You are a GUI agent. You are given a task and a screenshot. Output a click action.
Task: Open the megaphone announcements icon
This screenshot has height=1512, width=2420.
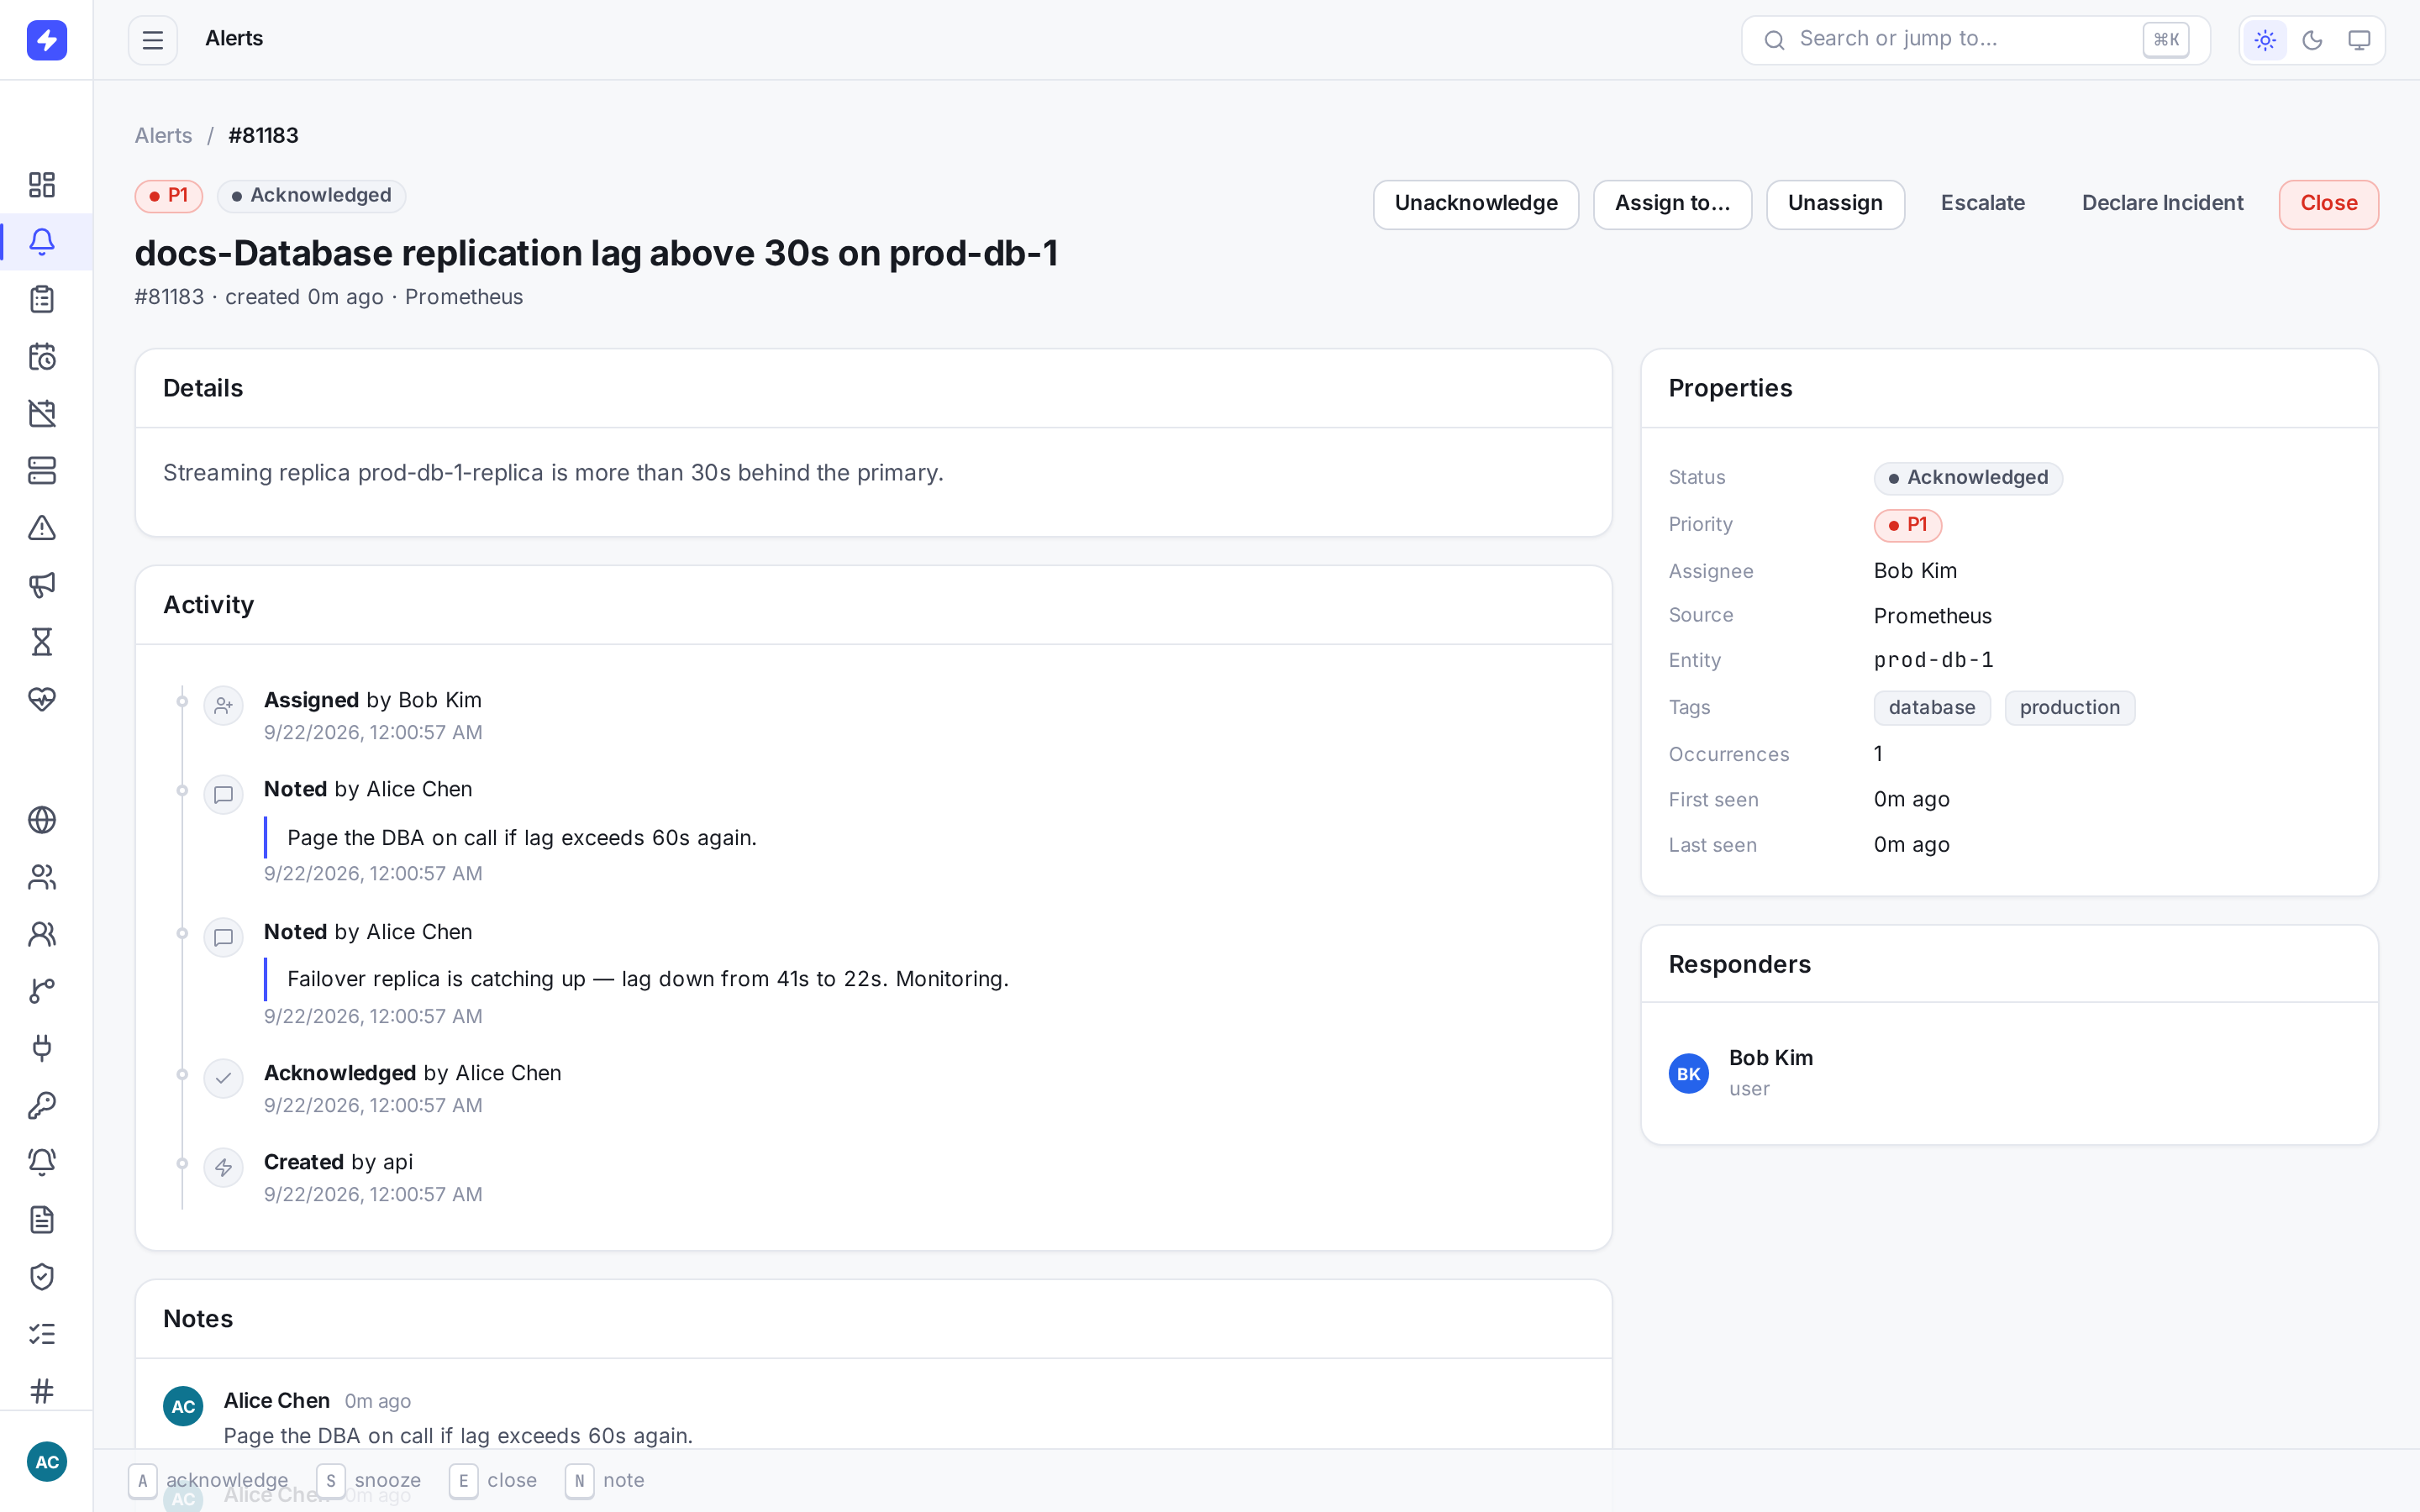(x=42, y=584)
